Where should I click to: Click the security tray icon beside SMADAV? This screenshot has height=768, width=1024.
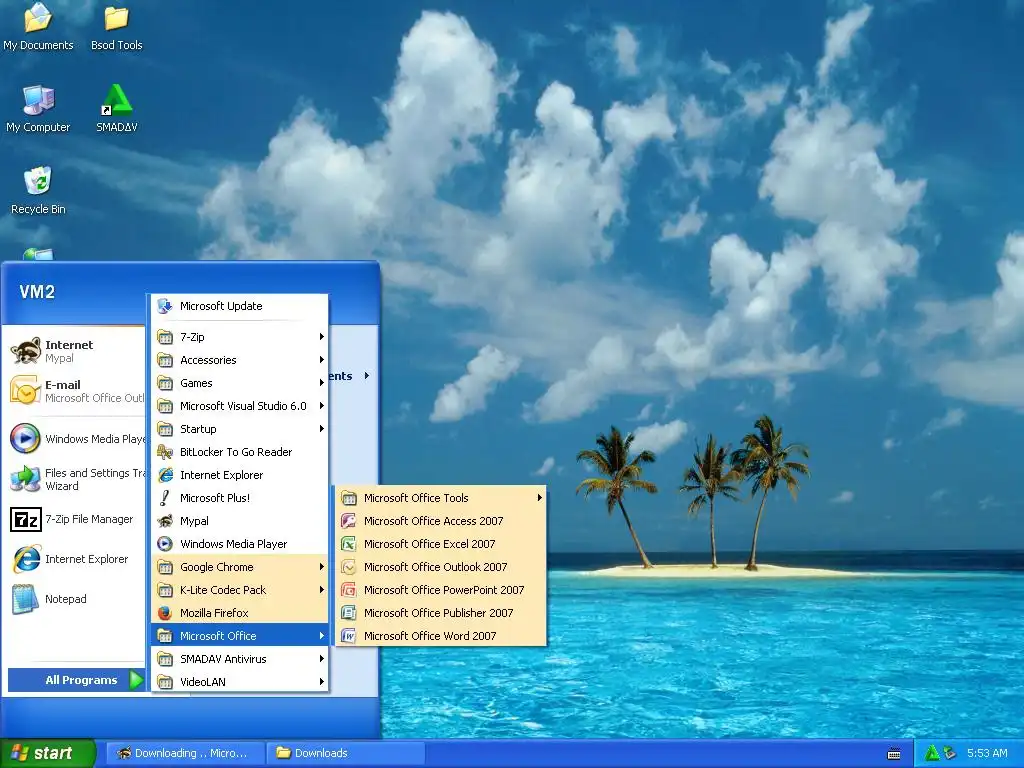pyautogui.click(x=950, y=754)
